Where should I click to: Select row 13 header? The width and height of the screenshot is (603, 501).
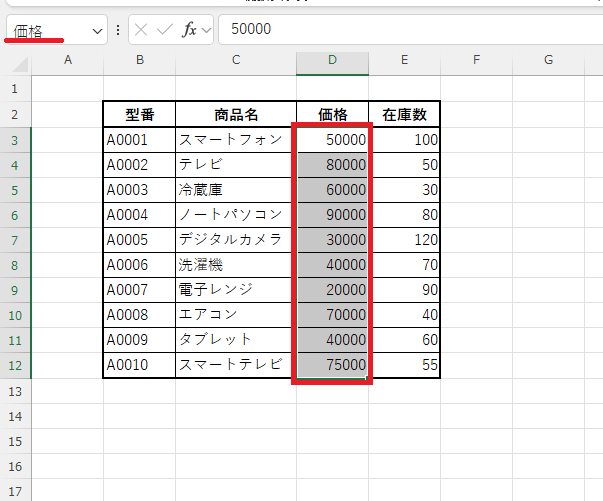click(15, 391)
